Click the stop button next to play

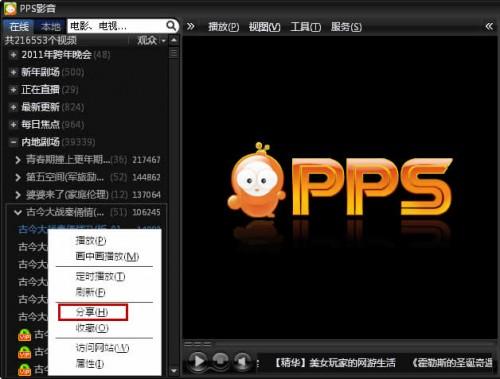pos(220,361)
